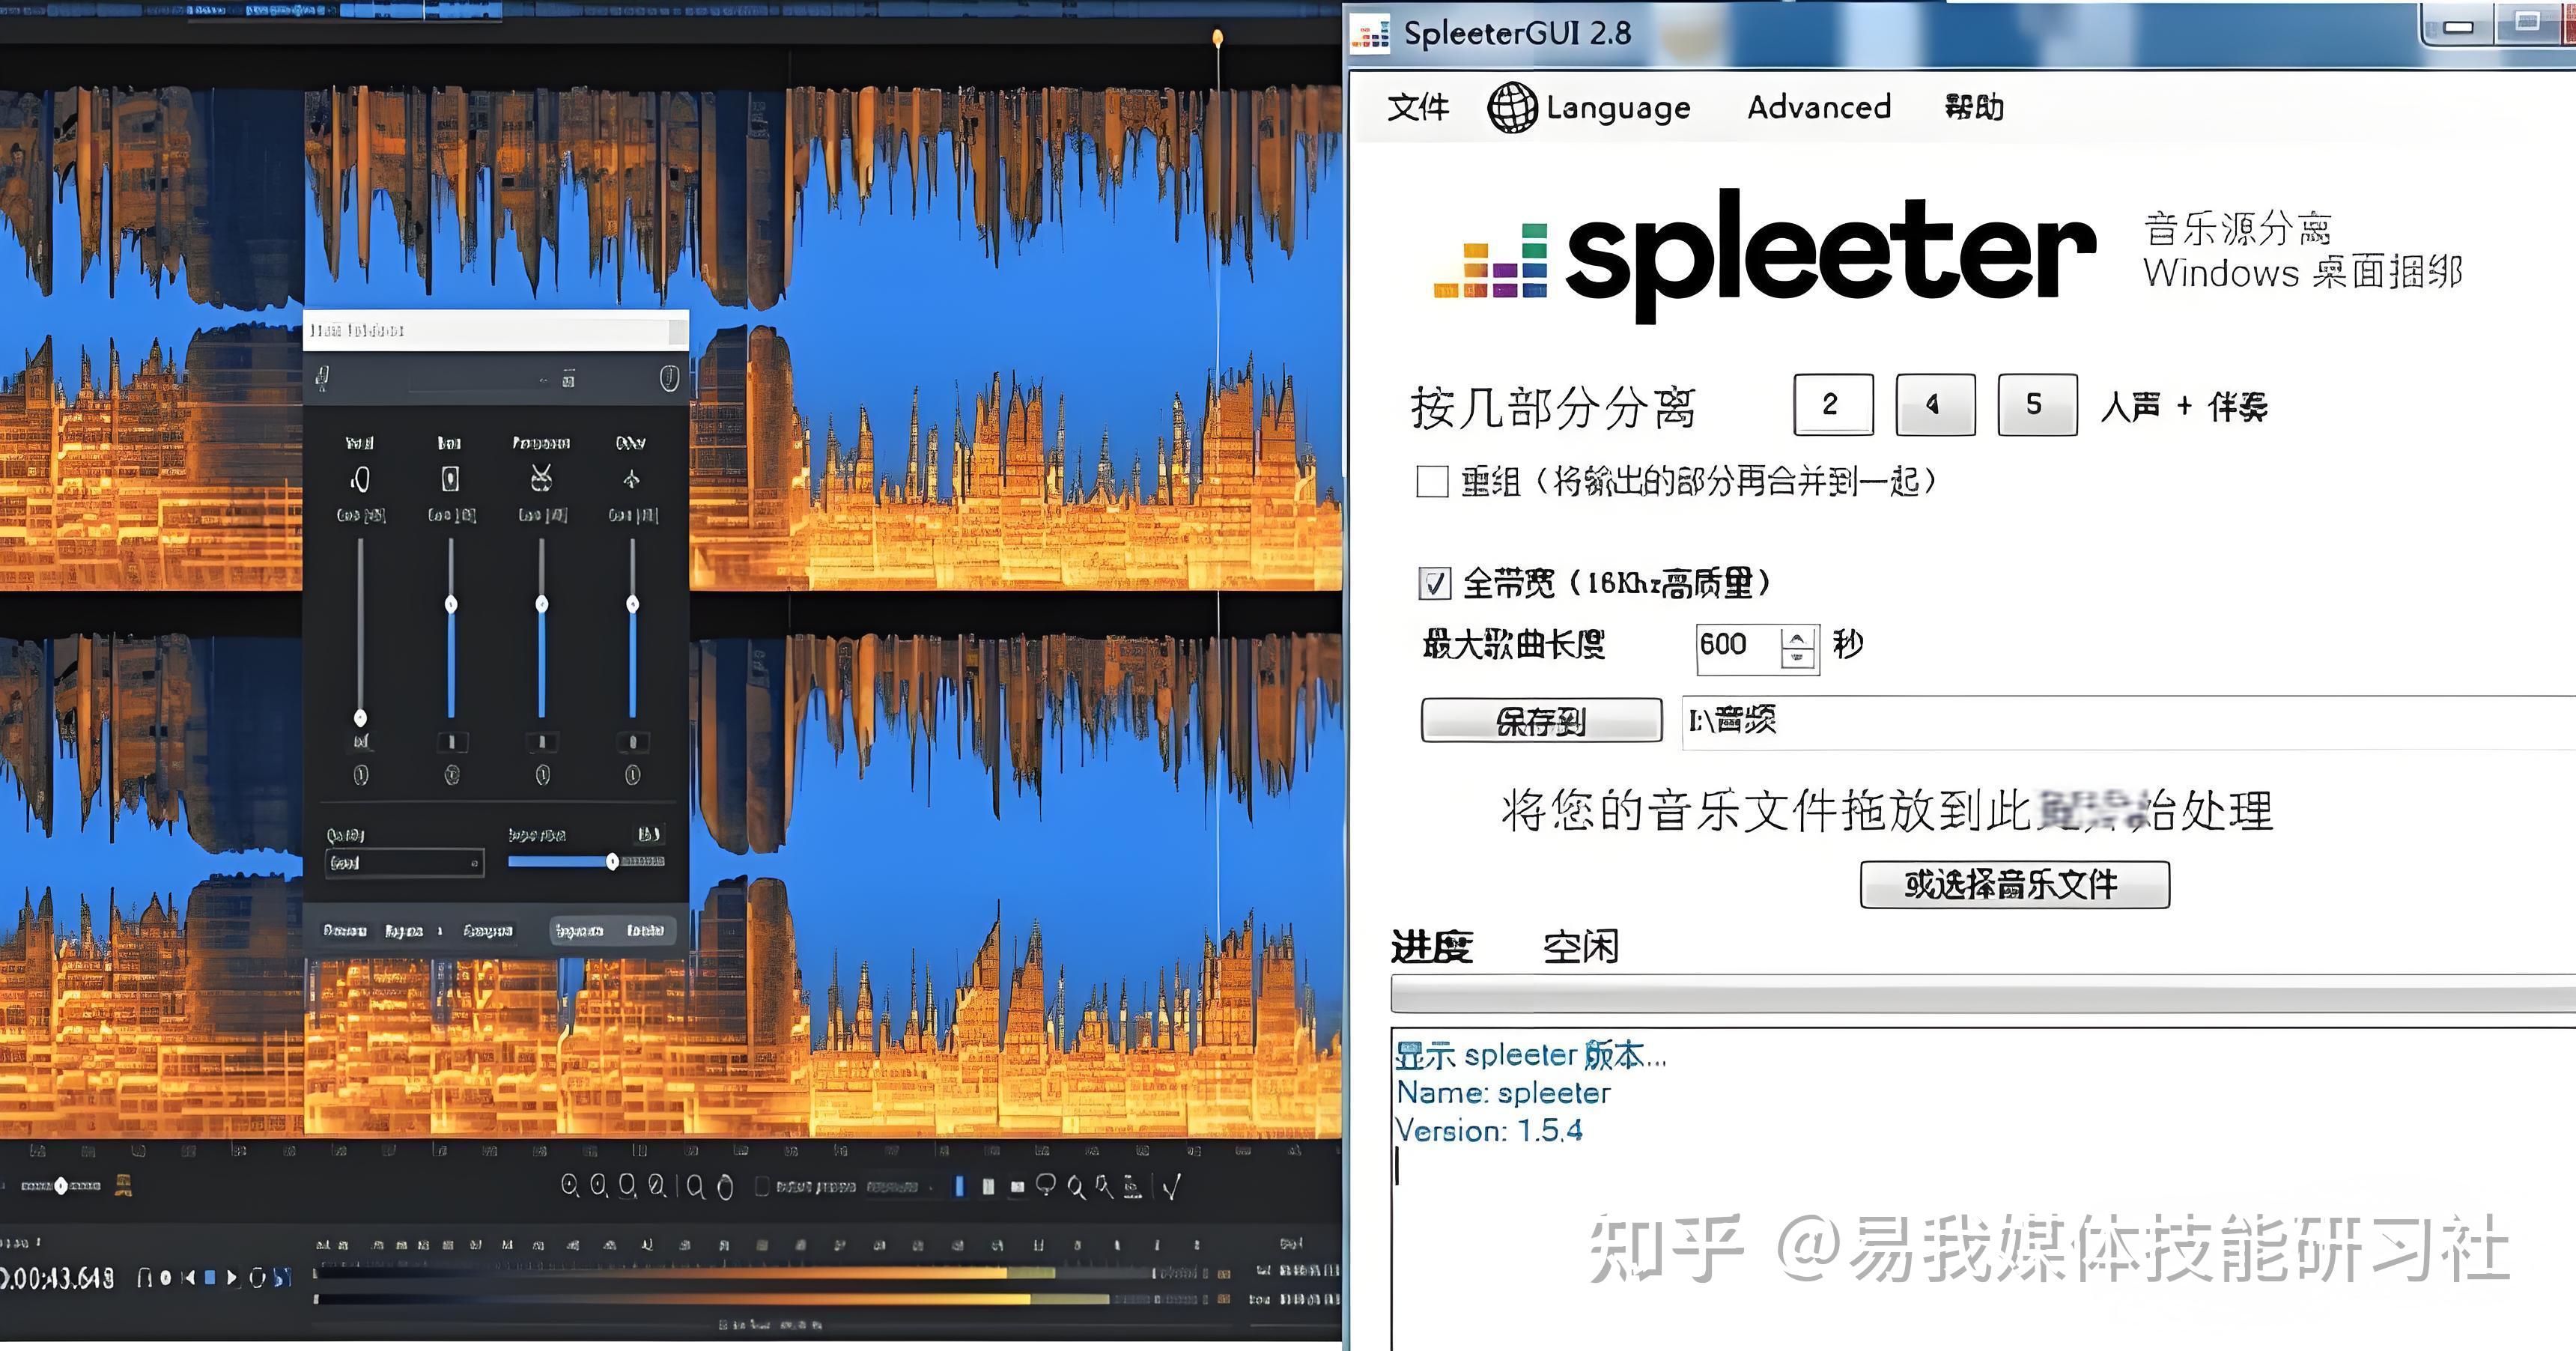The image size is (2576, 1351).
Task: Click the round button below Voice column
Action: click(x=361, y=774)
